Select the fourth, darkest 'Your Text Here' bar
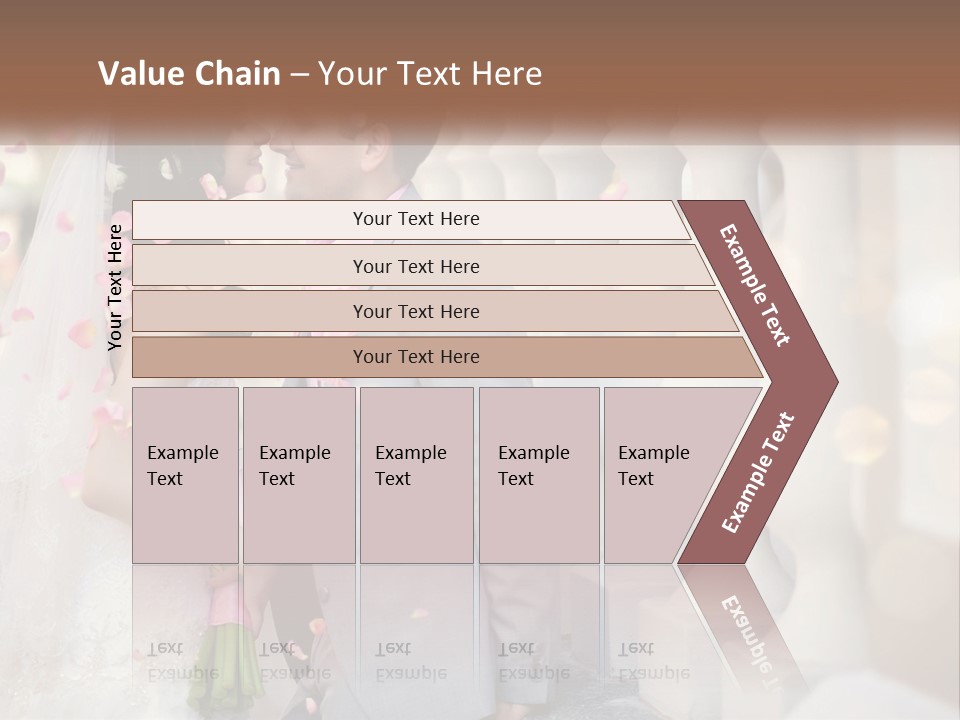 tap(448, 357)
